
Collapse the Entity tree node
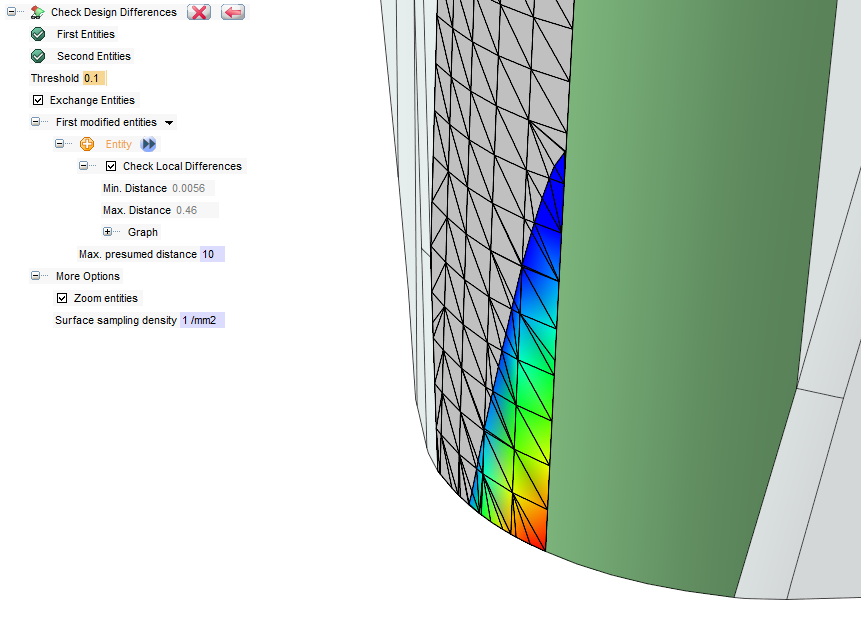[59, 144]
